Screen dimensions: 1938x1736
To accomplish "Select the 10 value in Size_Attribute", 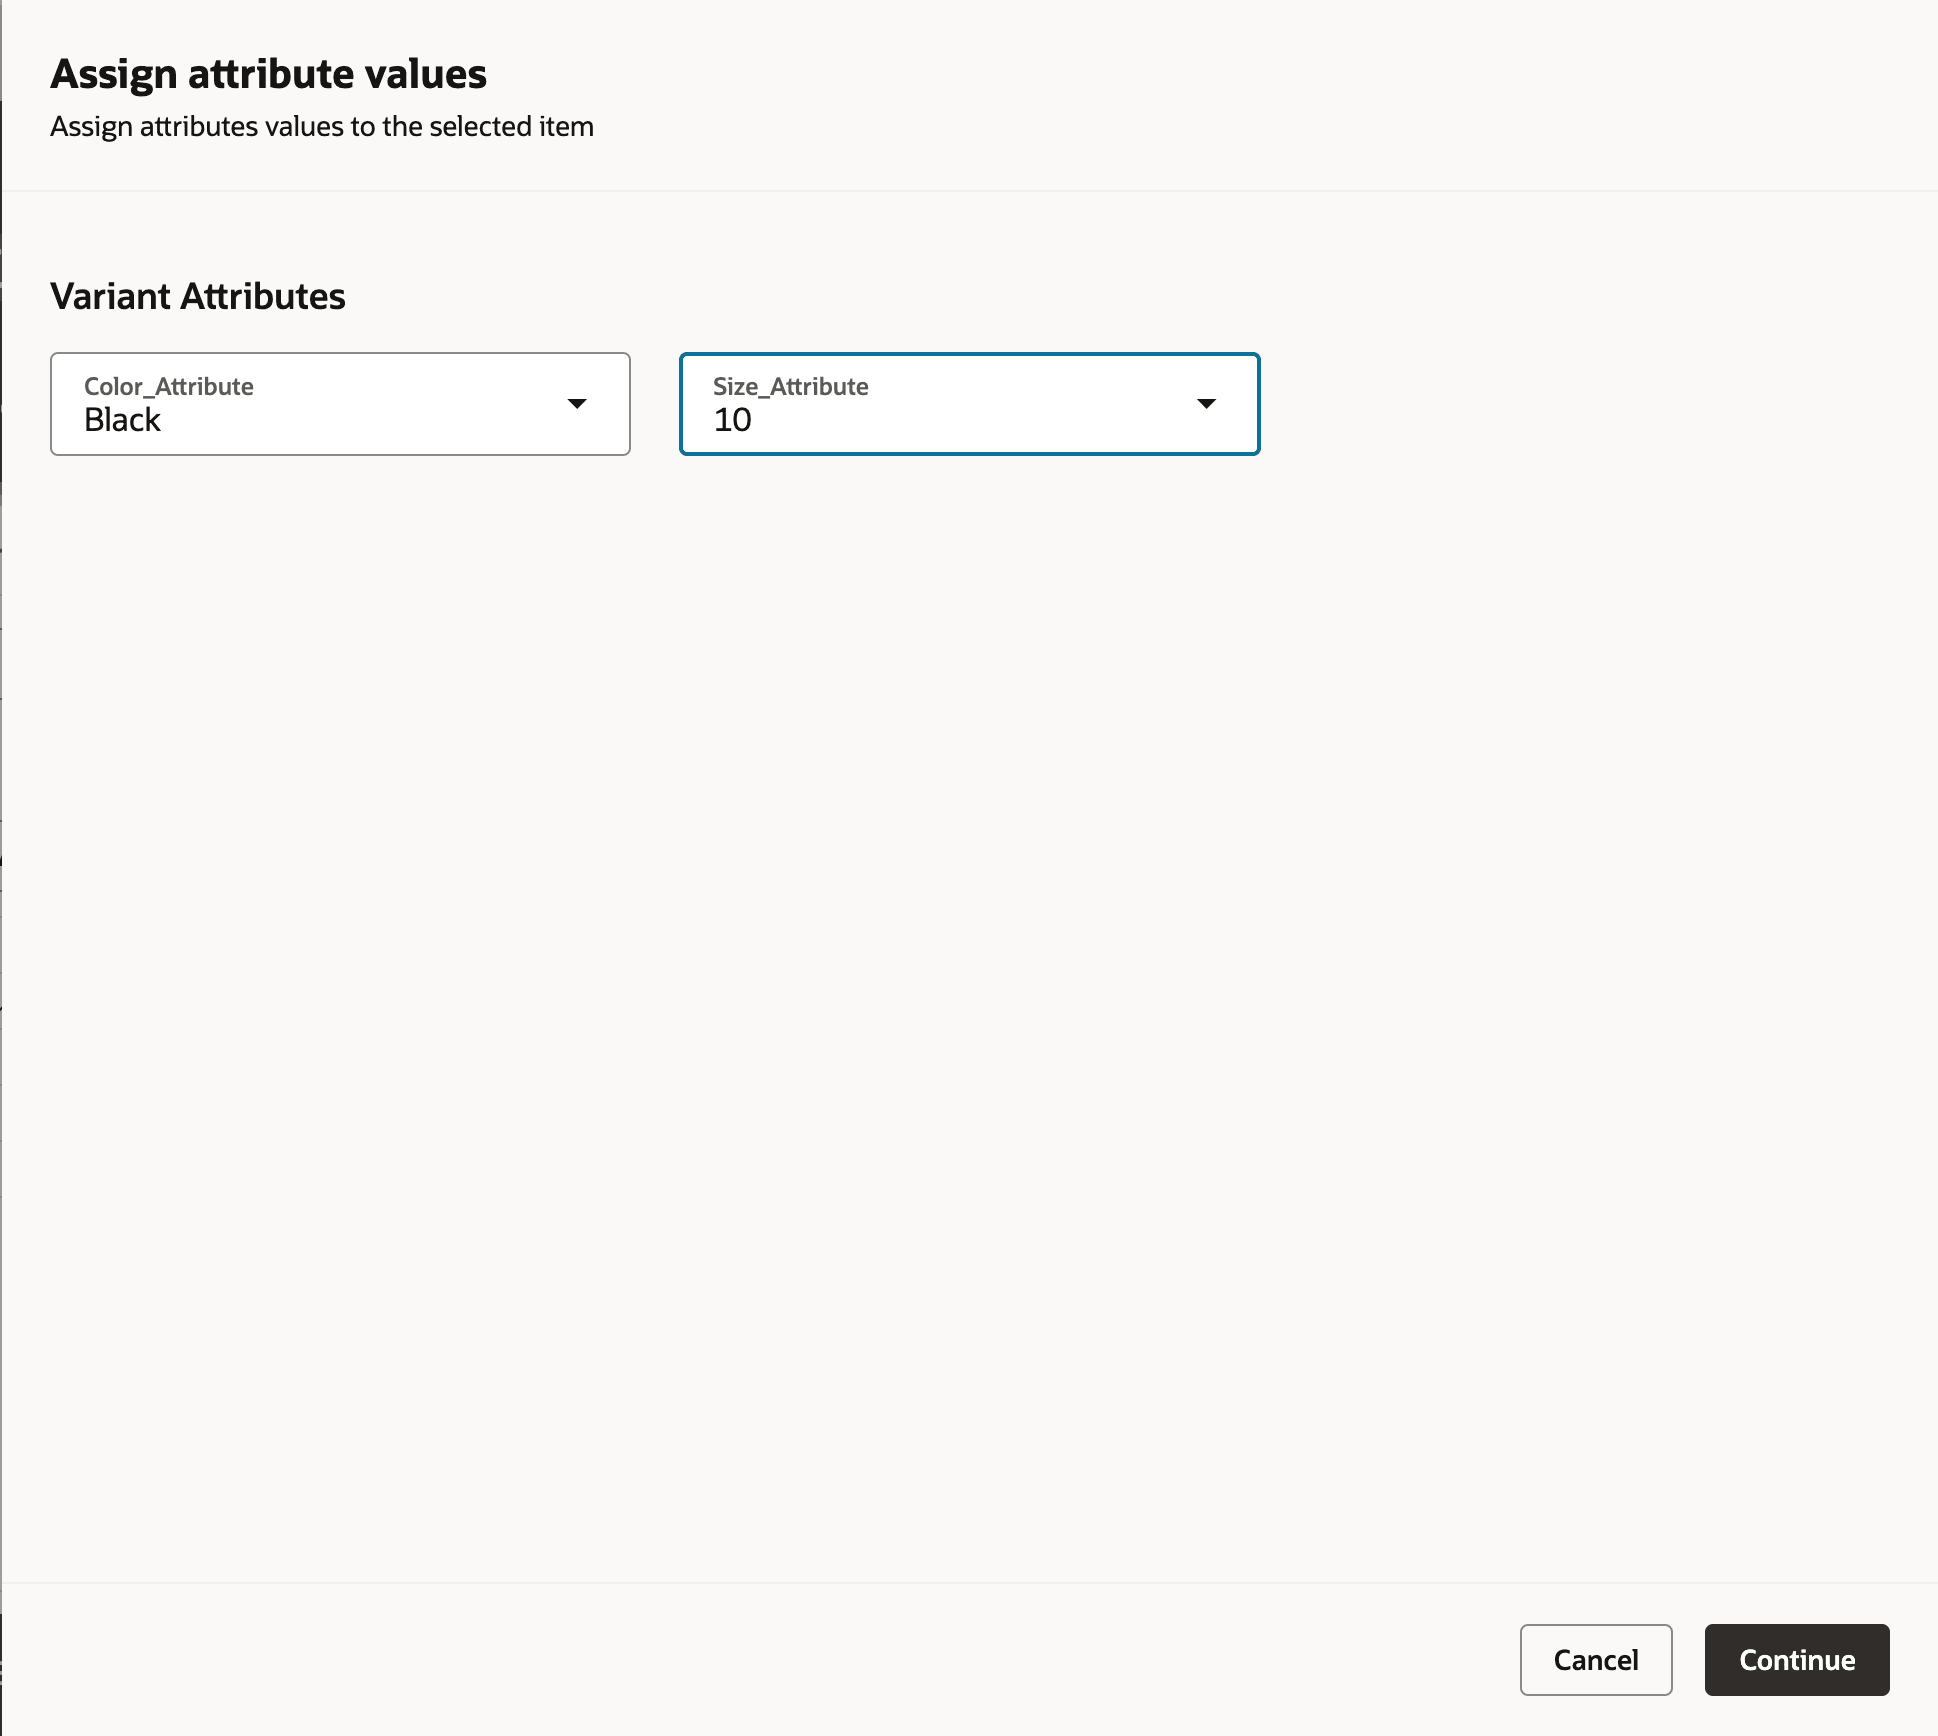I will pyautogui.click(x=733, y=420).
